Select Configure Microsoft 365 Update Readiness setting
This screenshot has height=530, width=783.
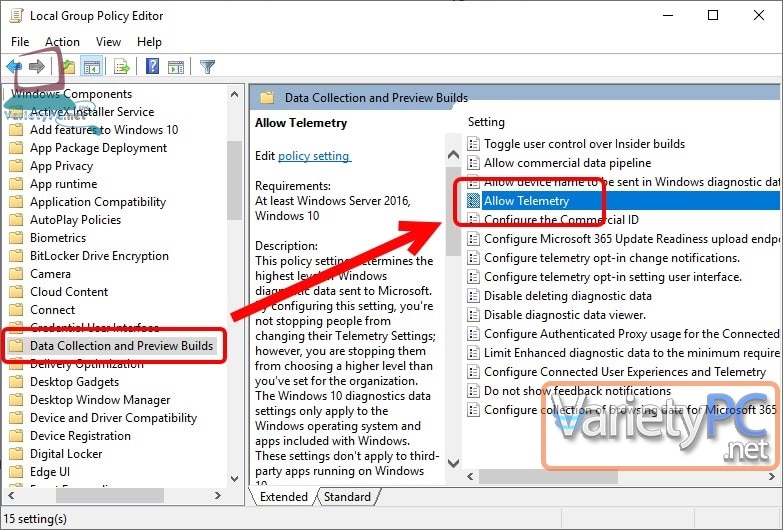click(x=631, y=239)
